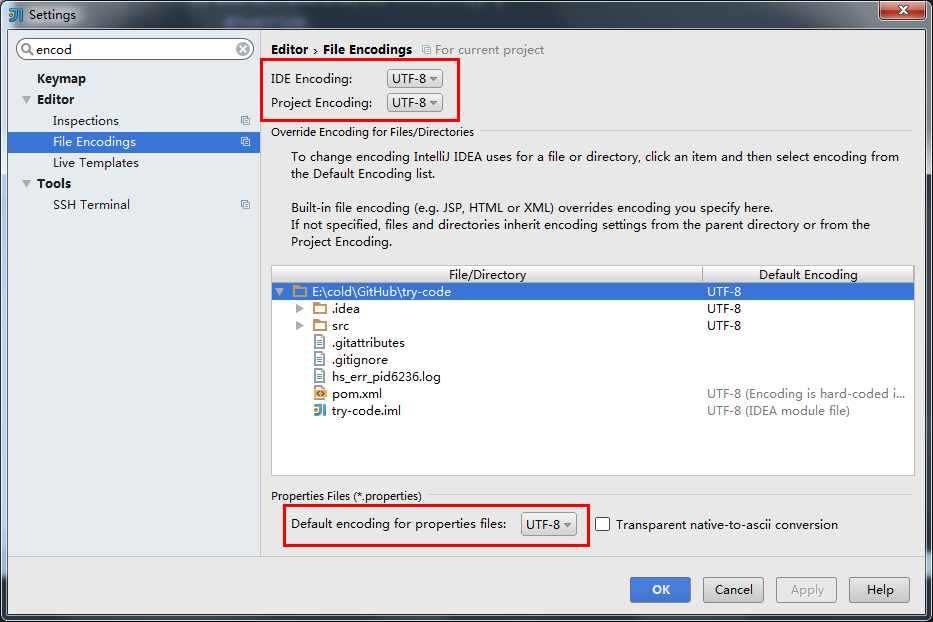Clear the search field with the X icon

[x=243, y=49]
